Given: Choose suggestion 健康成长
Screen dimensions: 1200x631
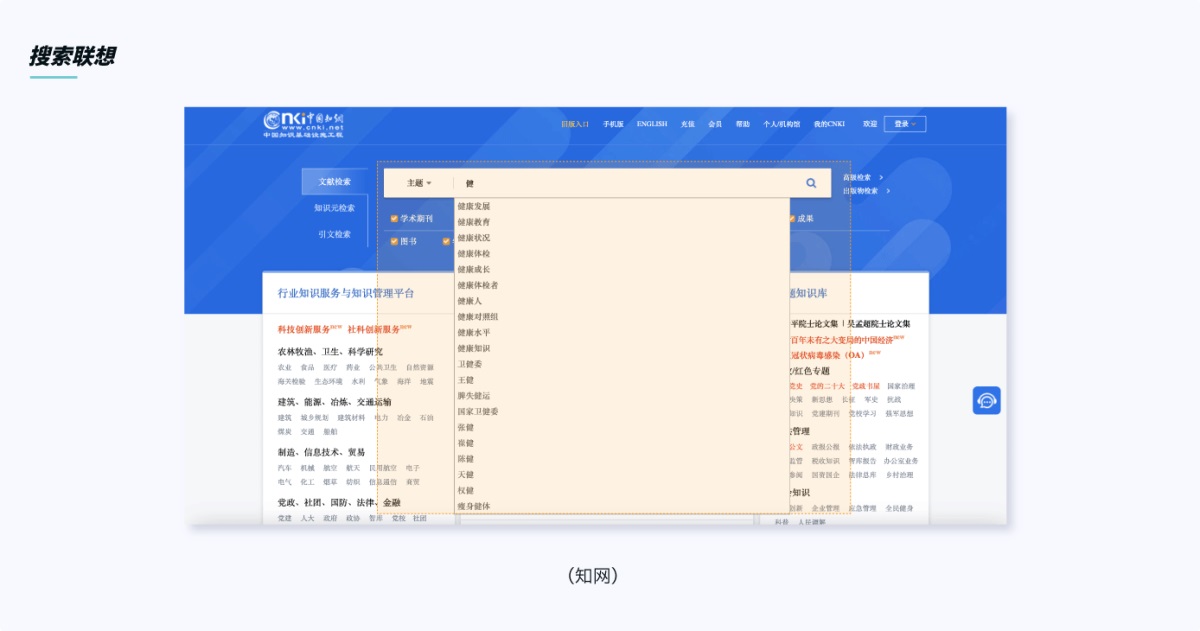Looking at the screenshot, I should (474, 270).
